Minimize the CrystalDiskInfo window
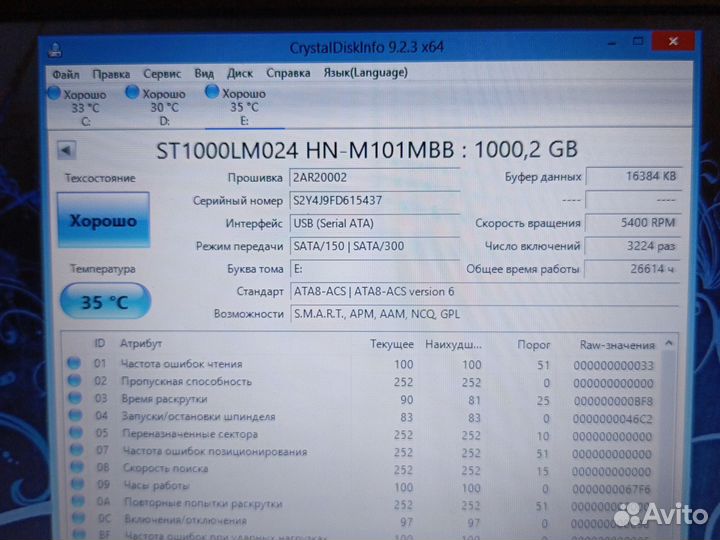The image size is (720, 540). pyautogui.click(x=612, y=43)
